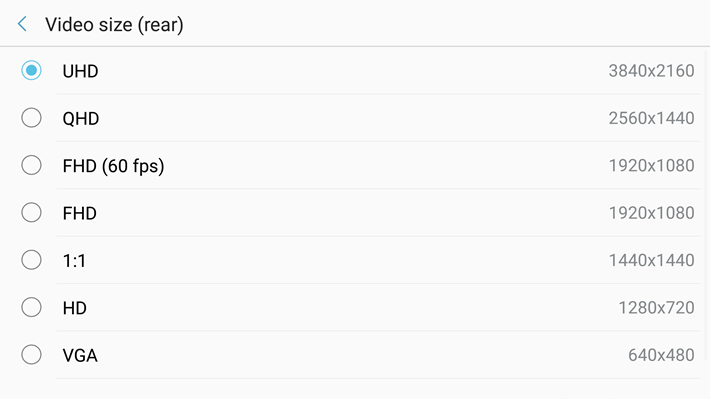710x399 pixels.
Task: Choose the VGA radio button
Action: pos(31,355)
